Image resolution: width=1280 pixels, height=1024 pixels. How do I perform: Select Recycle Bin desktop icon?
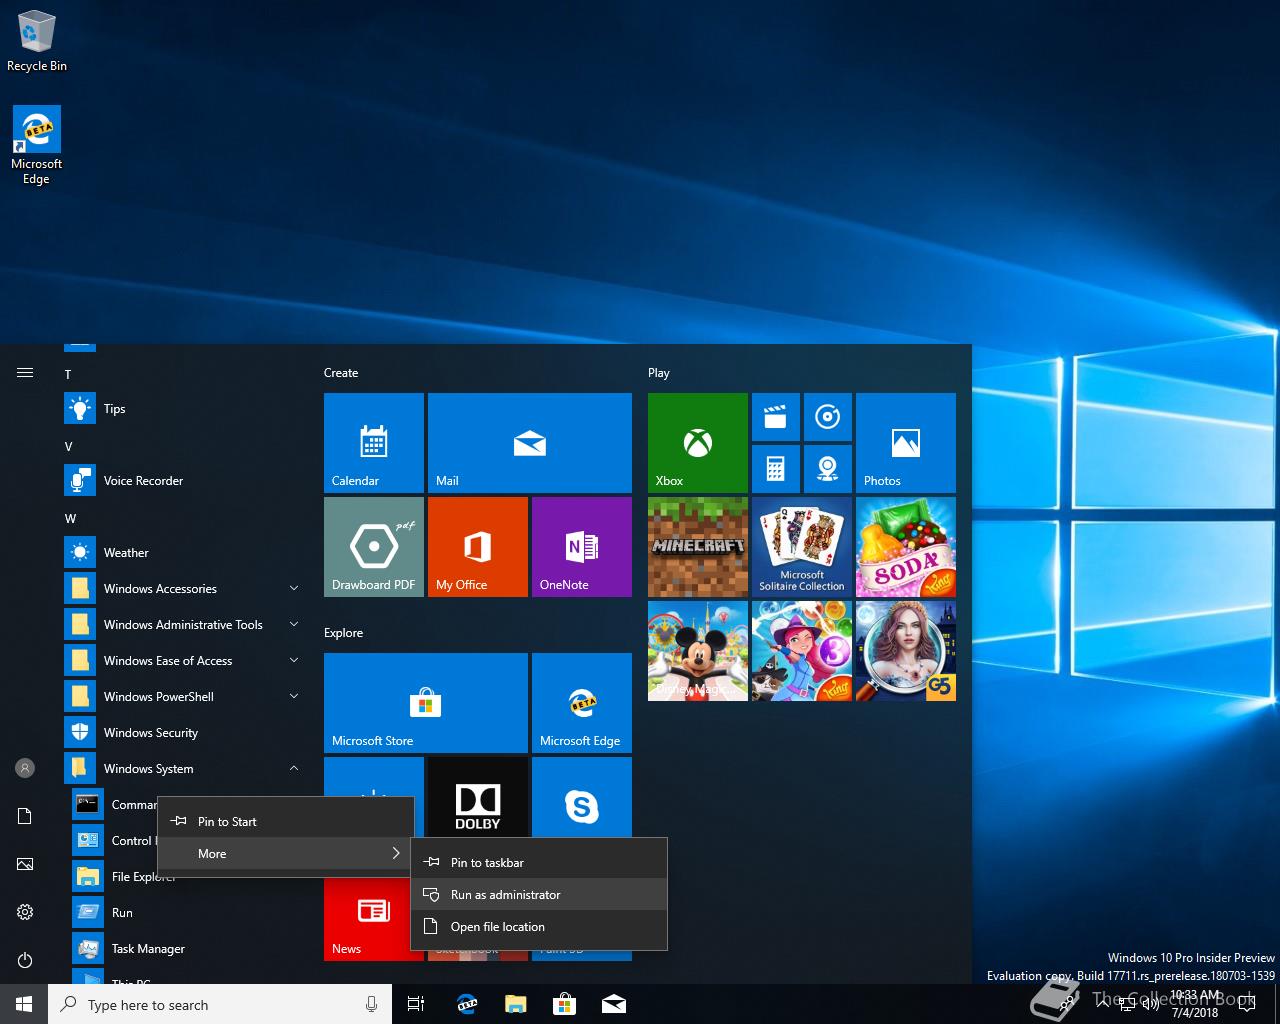(x=37, y=41)
